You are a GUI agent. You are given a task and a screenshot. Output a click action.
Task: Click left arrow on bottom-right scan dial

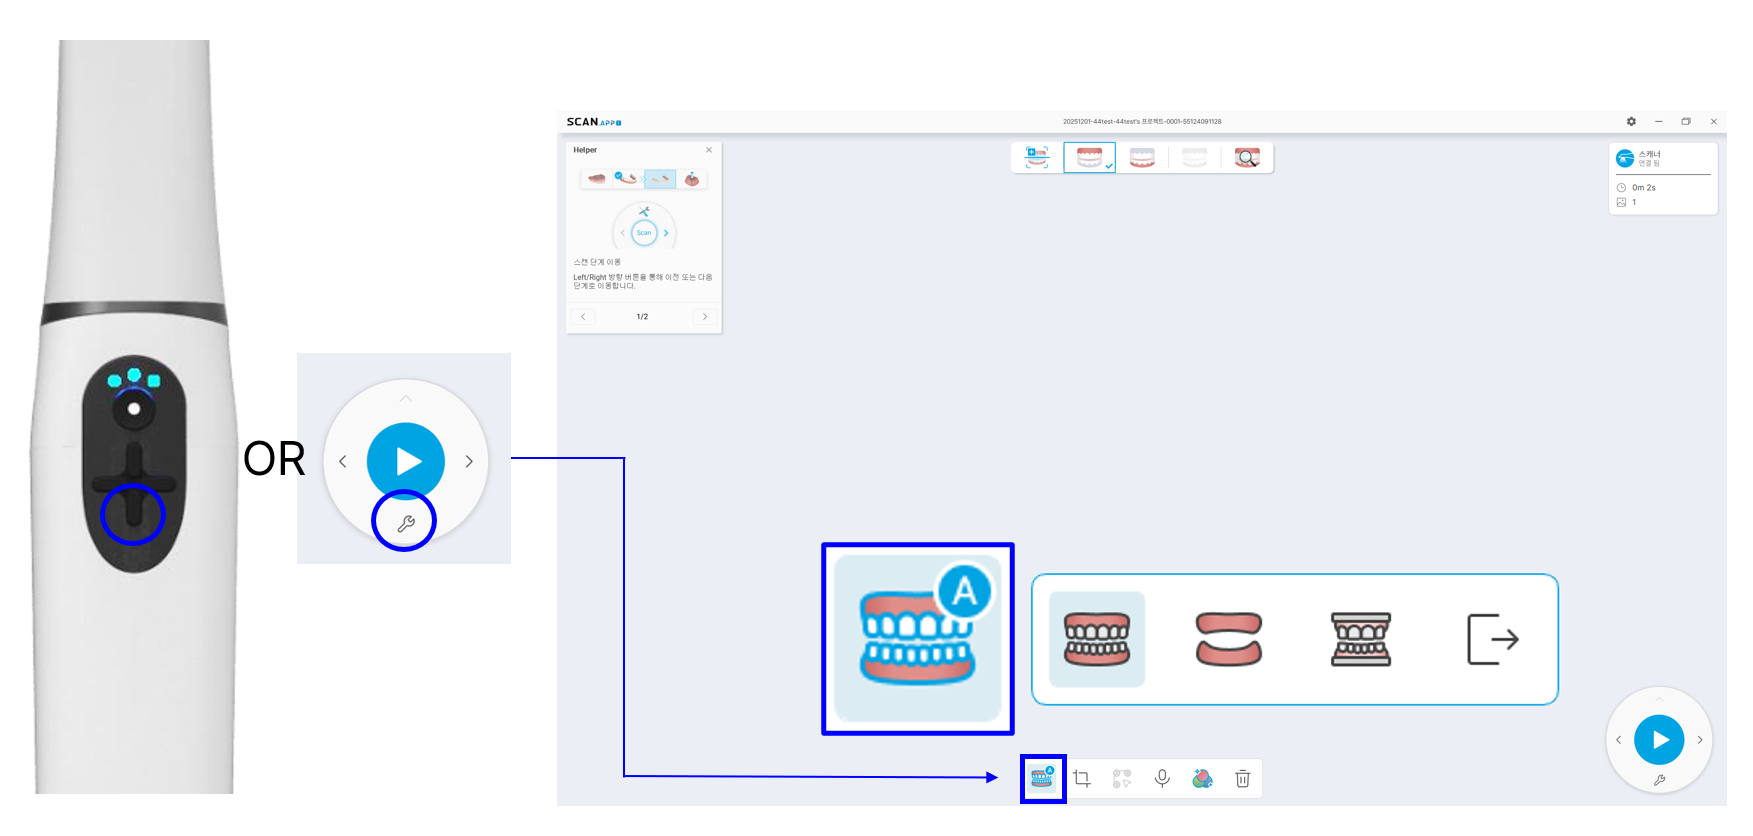(x=1618, y=740)
